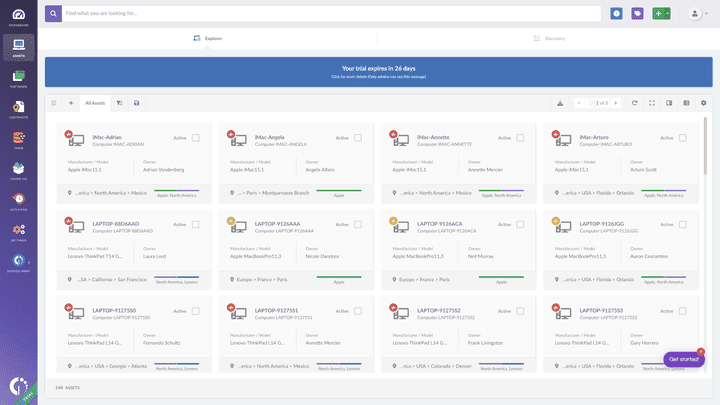720x405 pixels.
Task: Open the filter options next to All Assets
Action: click(119, 102)
